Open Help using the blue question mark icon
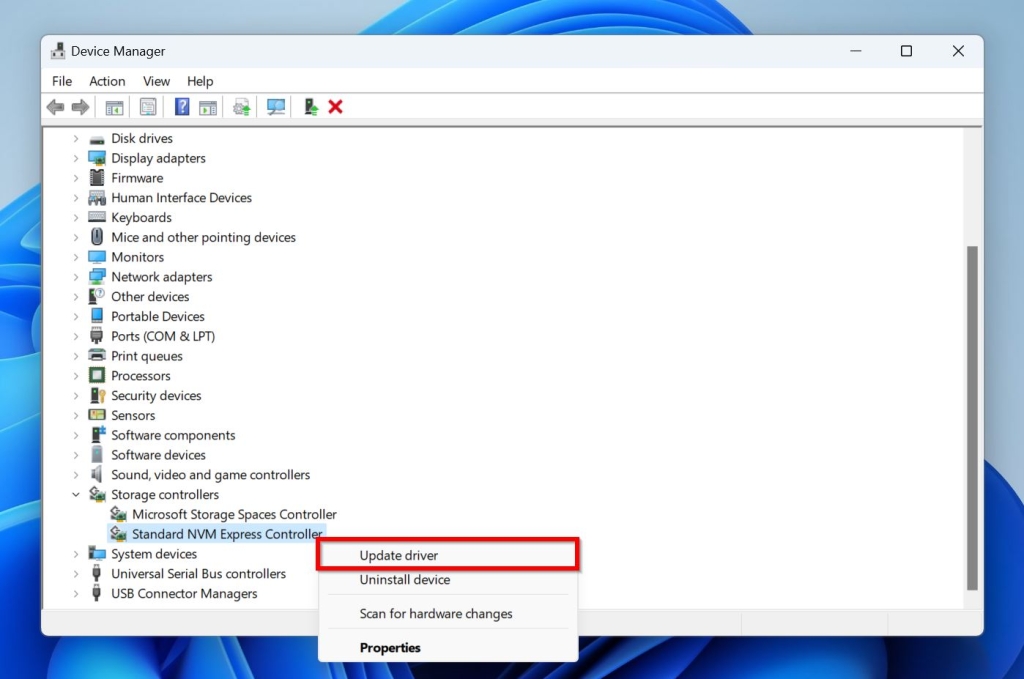 tap(182, 107)
